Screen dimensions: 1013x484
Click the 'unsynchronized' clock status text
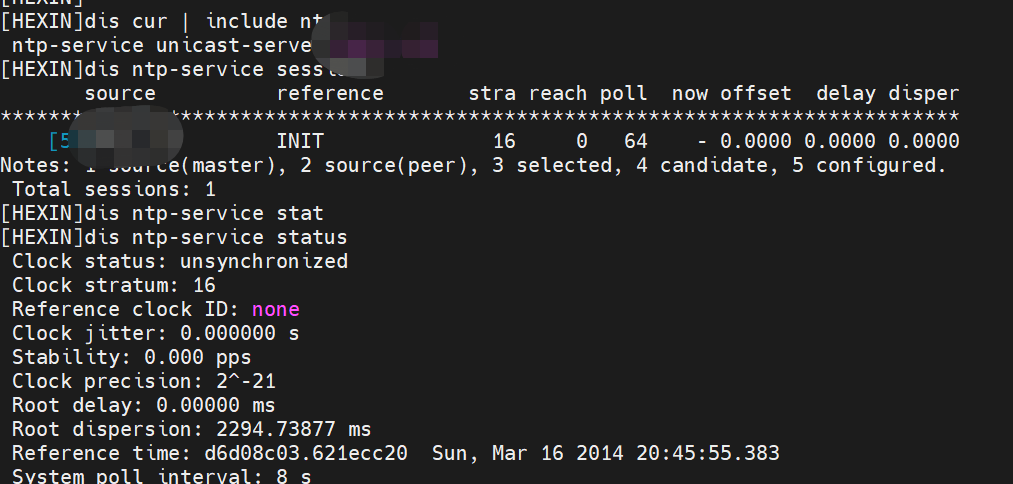[x=264, y=261]
